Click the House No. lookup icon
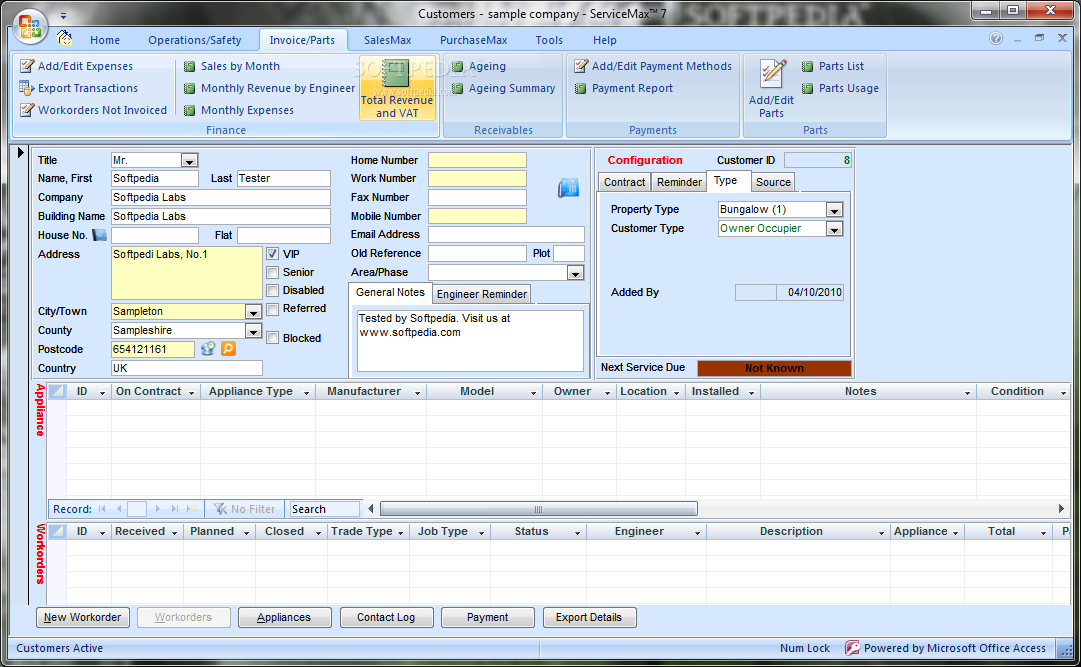1081x667 pixels. 100,235
